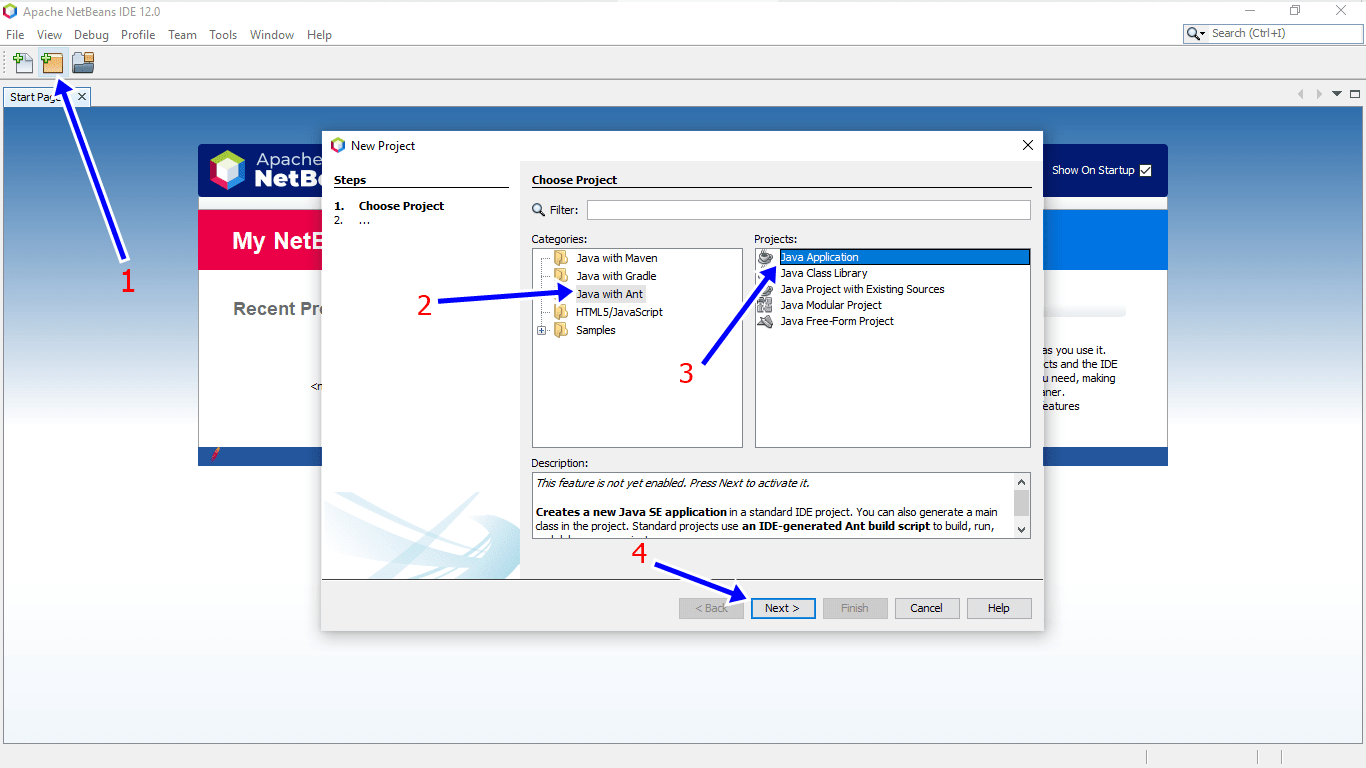The image size is (1366, 768).
Task: Select Java Free-Form Project type
Action: click(836, 321)
